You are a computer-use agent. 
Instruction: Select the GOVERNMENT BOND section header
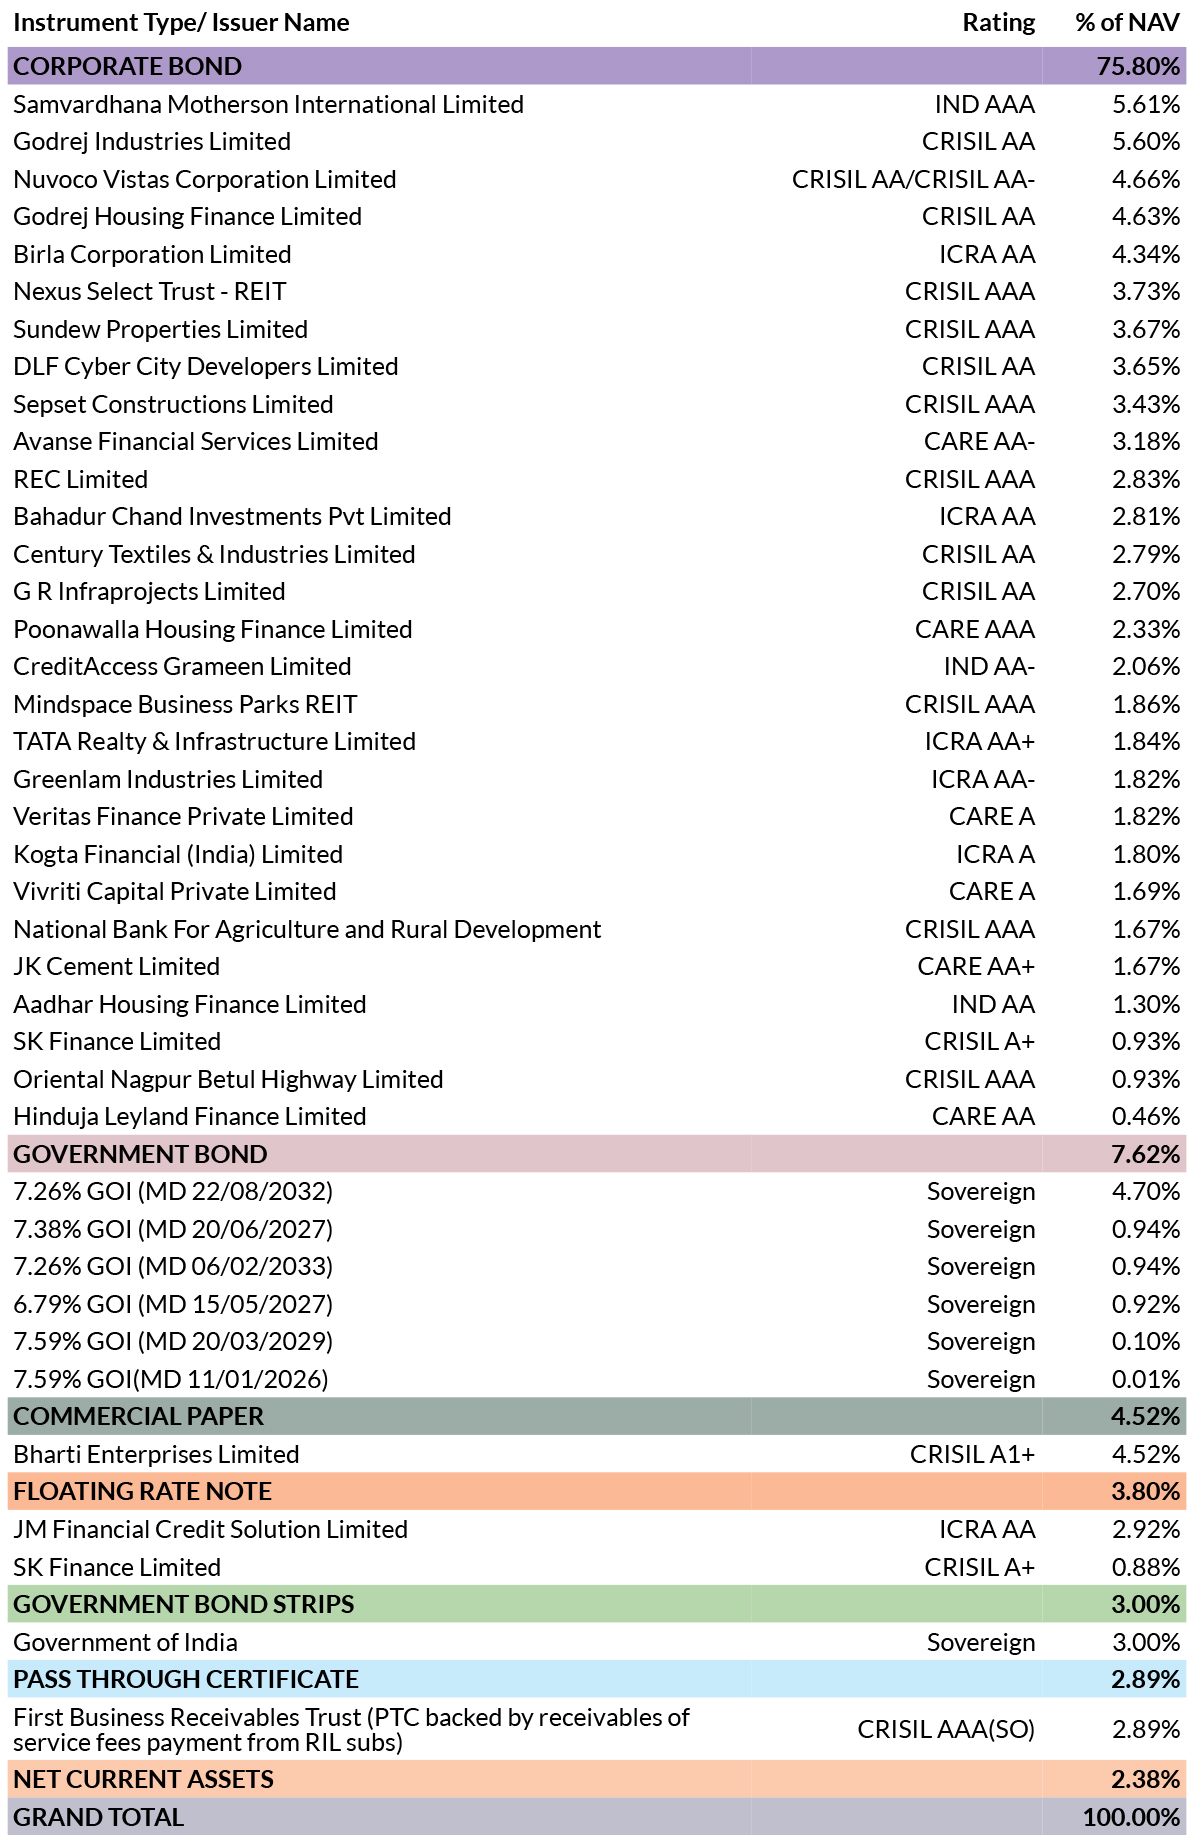click(x=597, y=1154)
